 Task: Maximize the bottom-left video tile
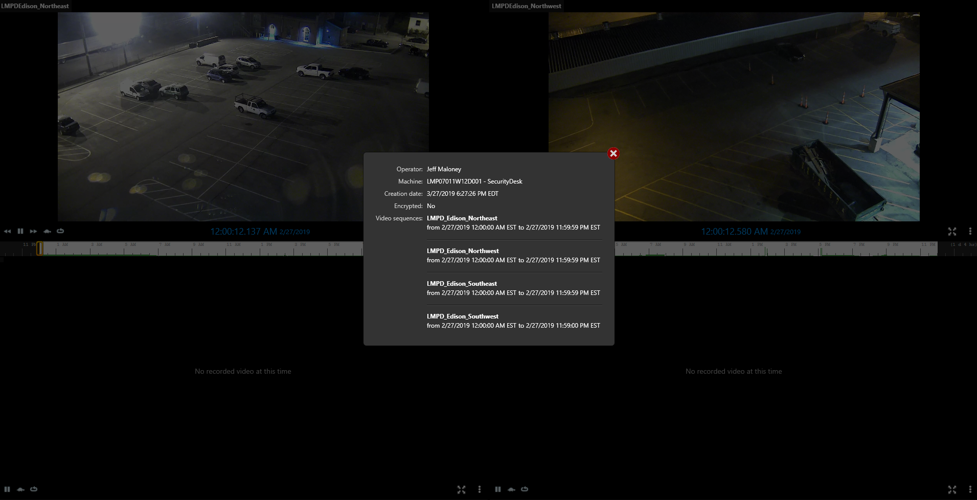[461, 489]
